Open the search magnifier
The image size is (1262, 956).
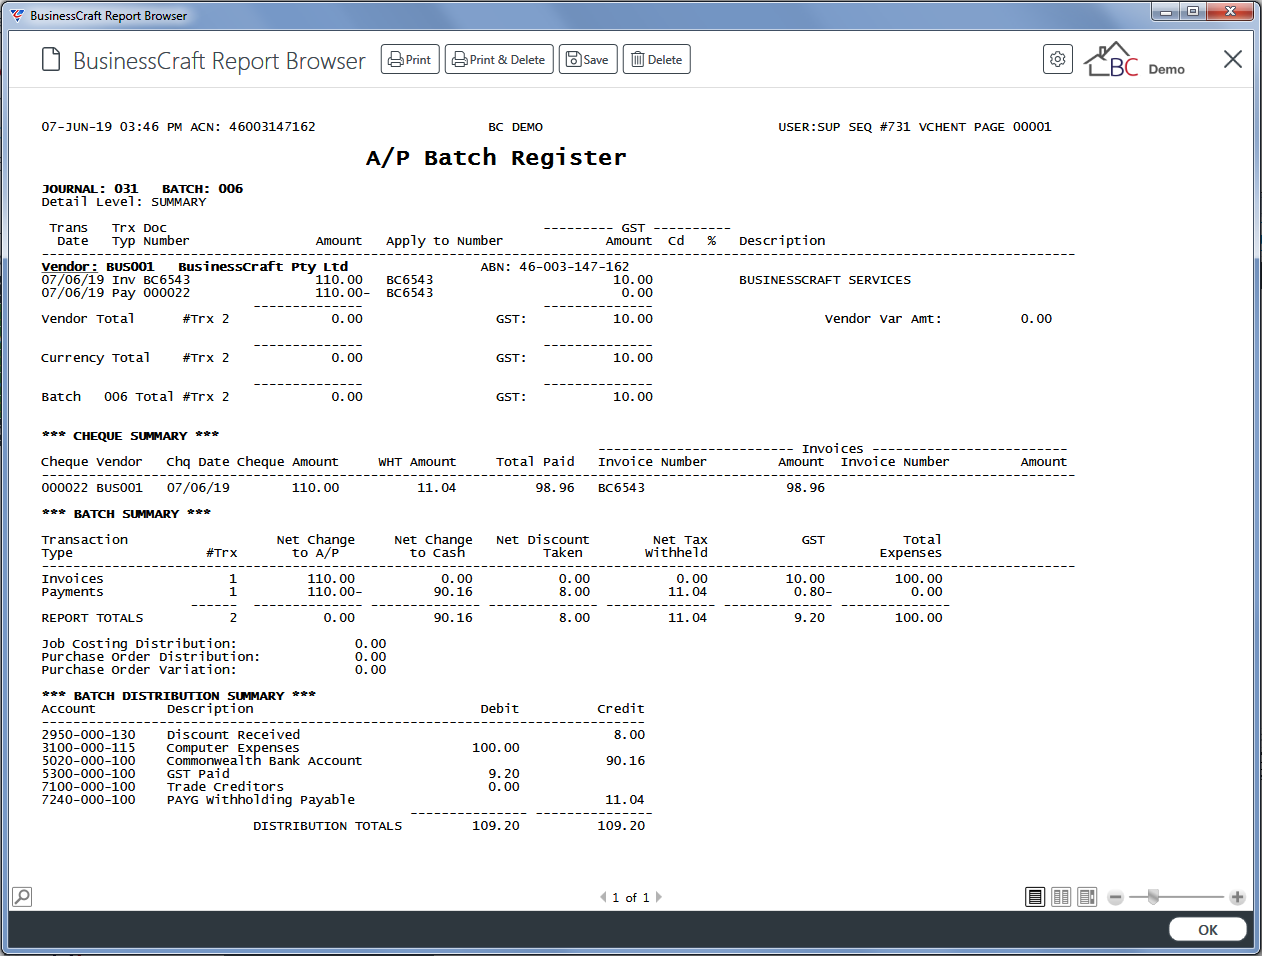pyautogui.click(x=22, y=896)
